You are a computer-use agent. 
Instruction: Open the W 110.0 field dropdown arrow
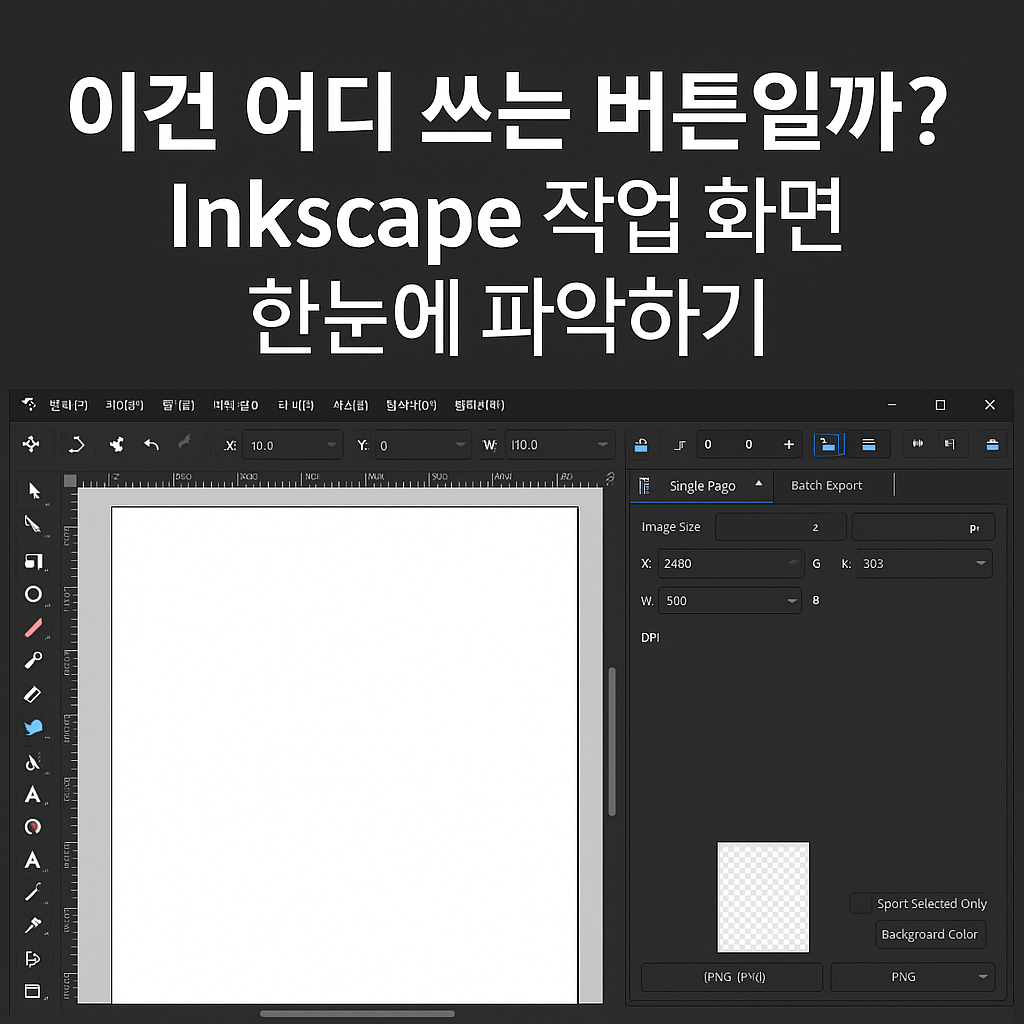pyautogui.click(x=602, y=445)
